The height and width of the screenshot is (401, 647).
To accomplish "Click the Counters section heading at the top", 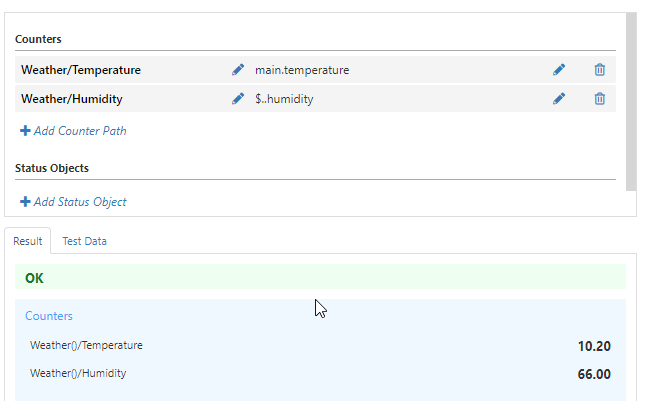I will click(38, 39).
